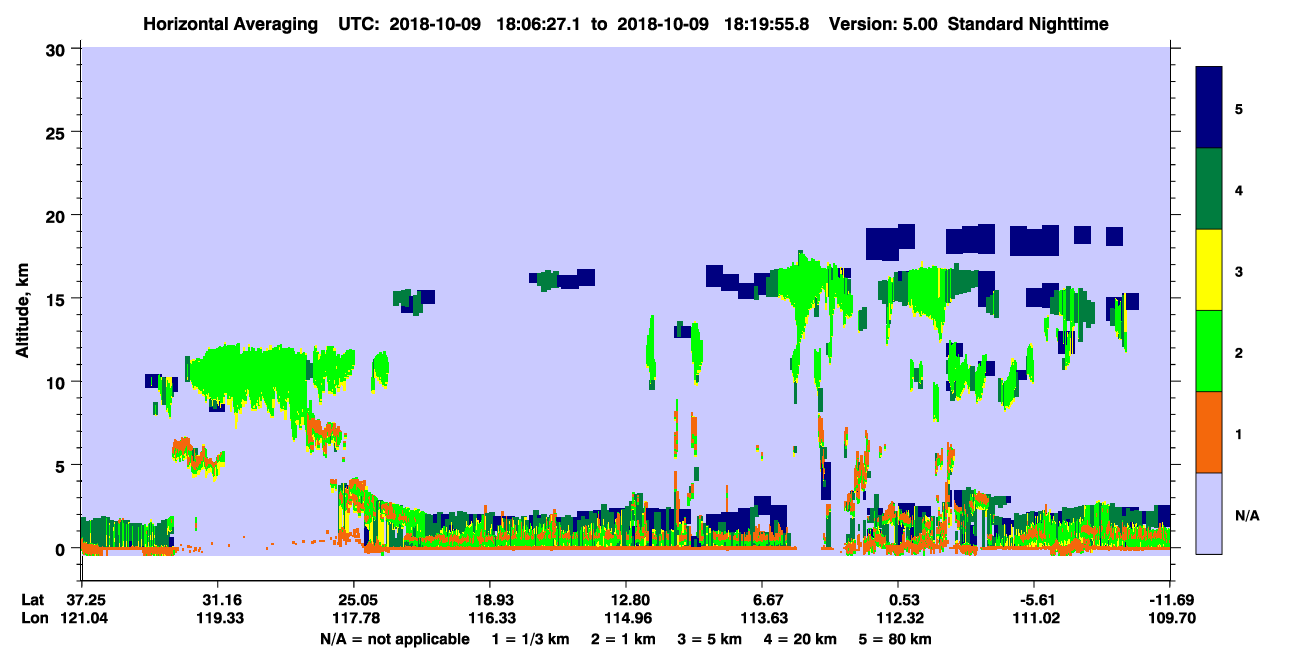Click the 'Version: 5.00' text
1300x667 pixels.
coord(883,23)
